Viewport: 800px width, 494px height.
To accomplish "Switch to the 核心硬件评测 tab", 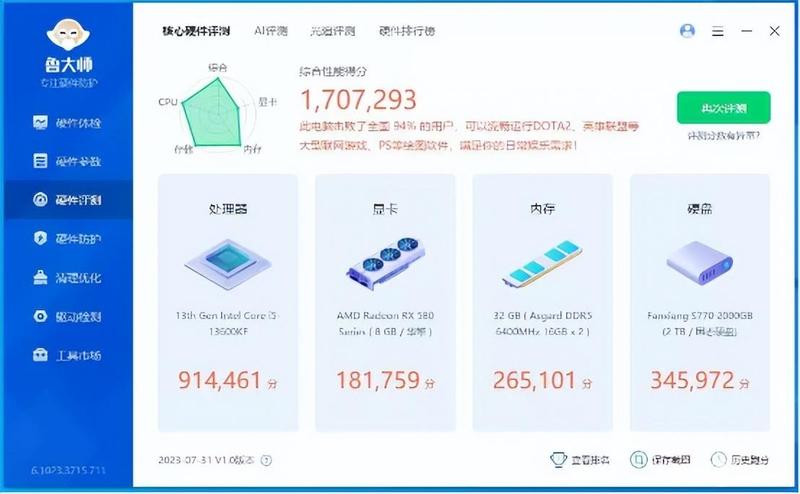I will 196,31.
